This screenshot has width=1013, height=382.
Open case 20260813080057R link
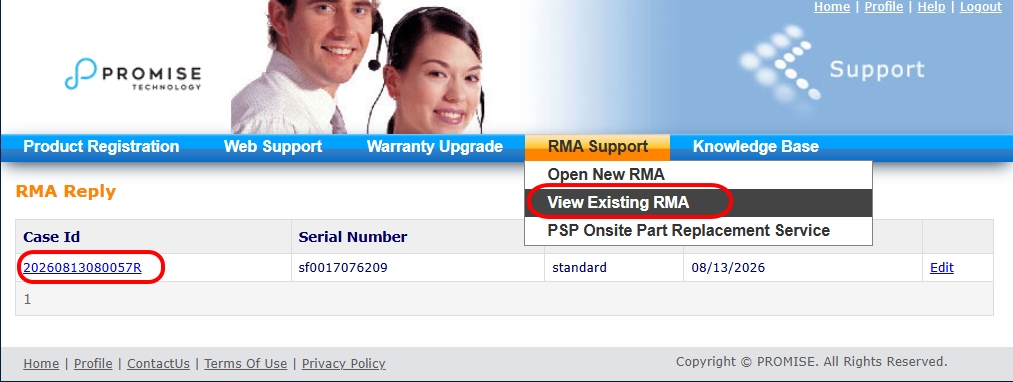point(82,268)
